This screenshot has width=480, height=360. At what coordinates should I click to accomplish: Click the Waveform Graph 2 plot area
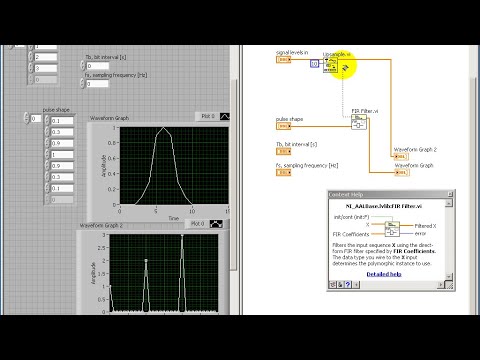pos(164,274)
